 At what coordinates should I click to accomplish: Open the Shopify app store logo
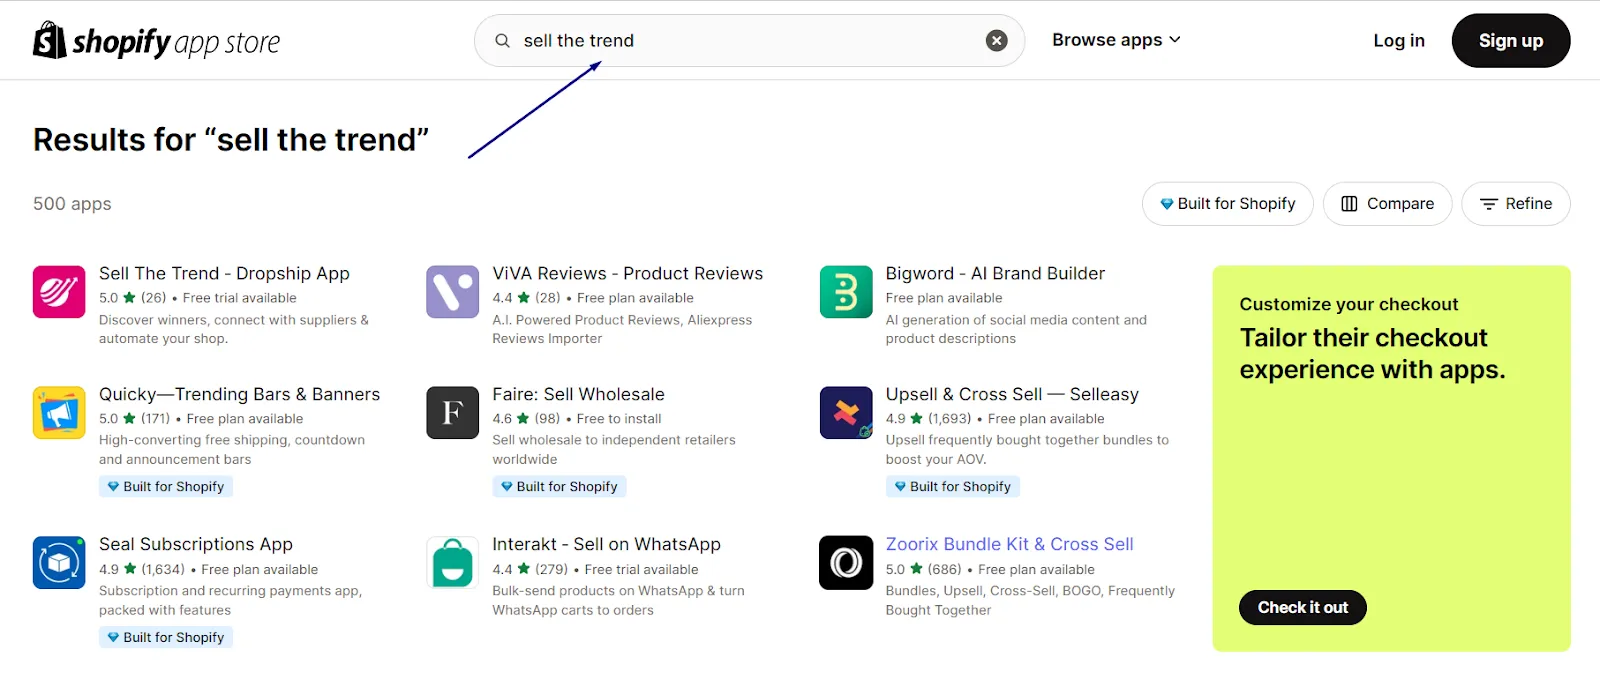click(x=156, y=41)
